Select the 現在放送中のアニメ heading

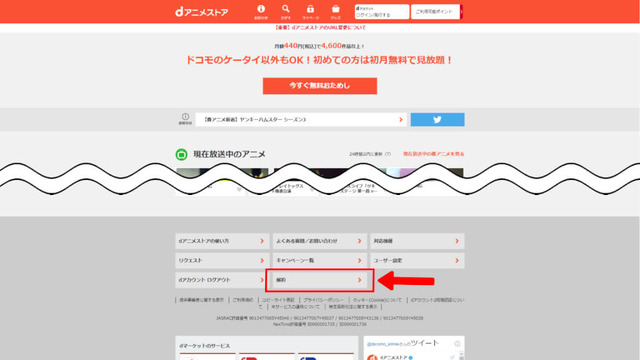click(x=229, y=154)
